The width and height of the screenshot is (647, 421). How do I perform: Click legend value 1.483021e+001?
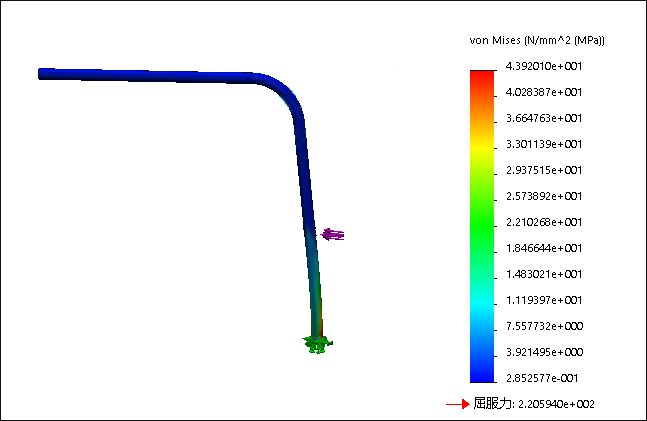tap(544, 274)
